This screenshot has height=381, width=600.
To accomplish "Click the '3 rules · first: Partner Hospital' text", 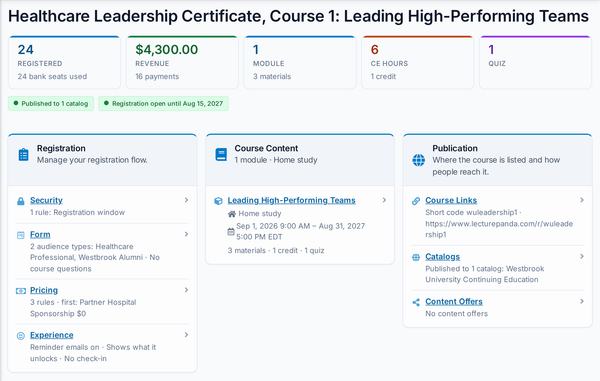I will pos(83,302).
